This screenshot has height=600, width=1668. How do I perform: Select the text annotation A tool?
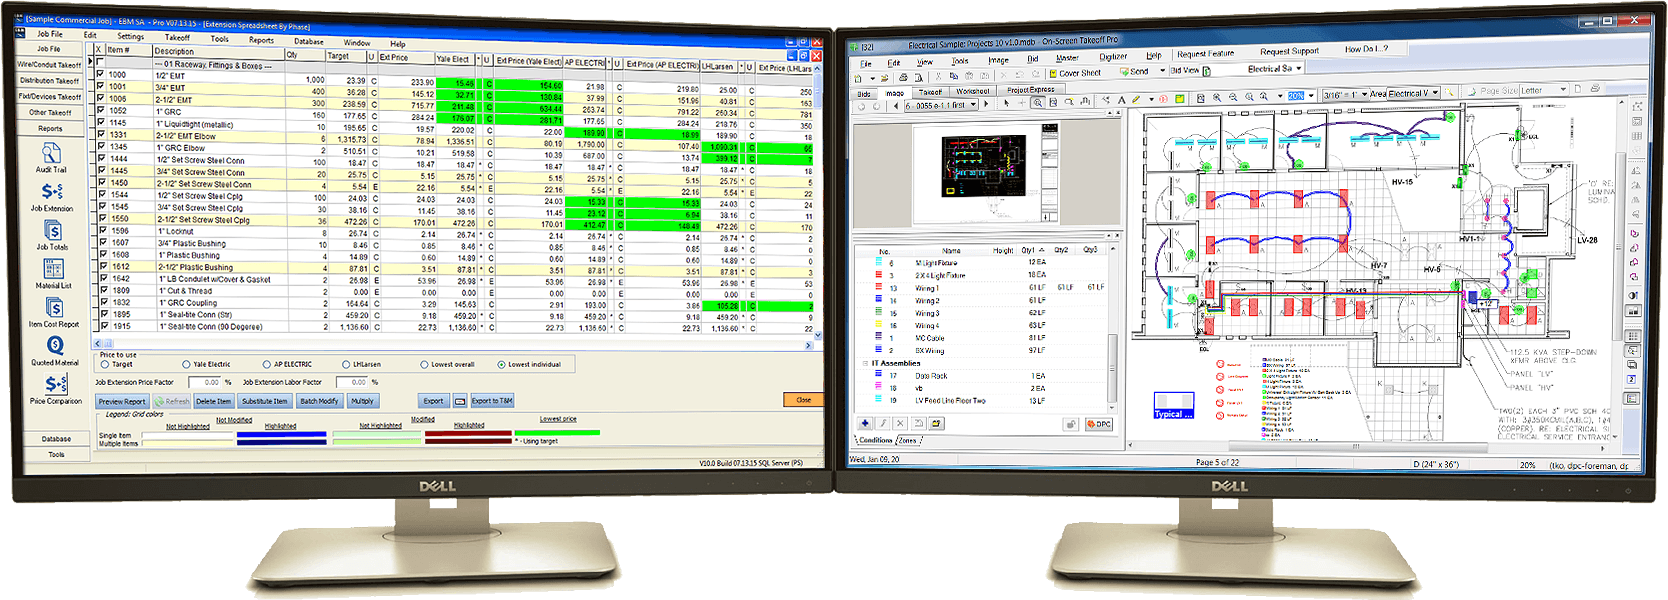[1121, 100]
